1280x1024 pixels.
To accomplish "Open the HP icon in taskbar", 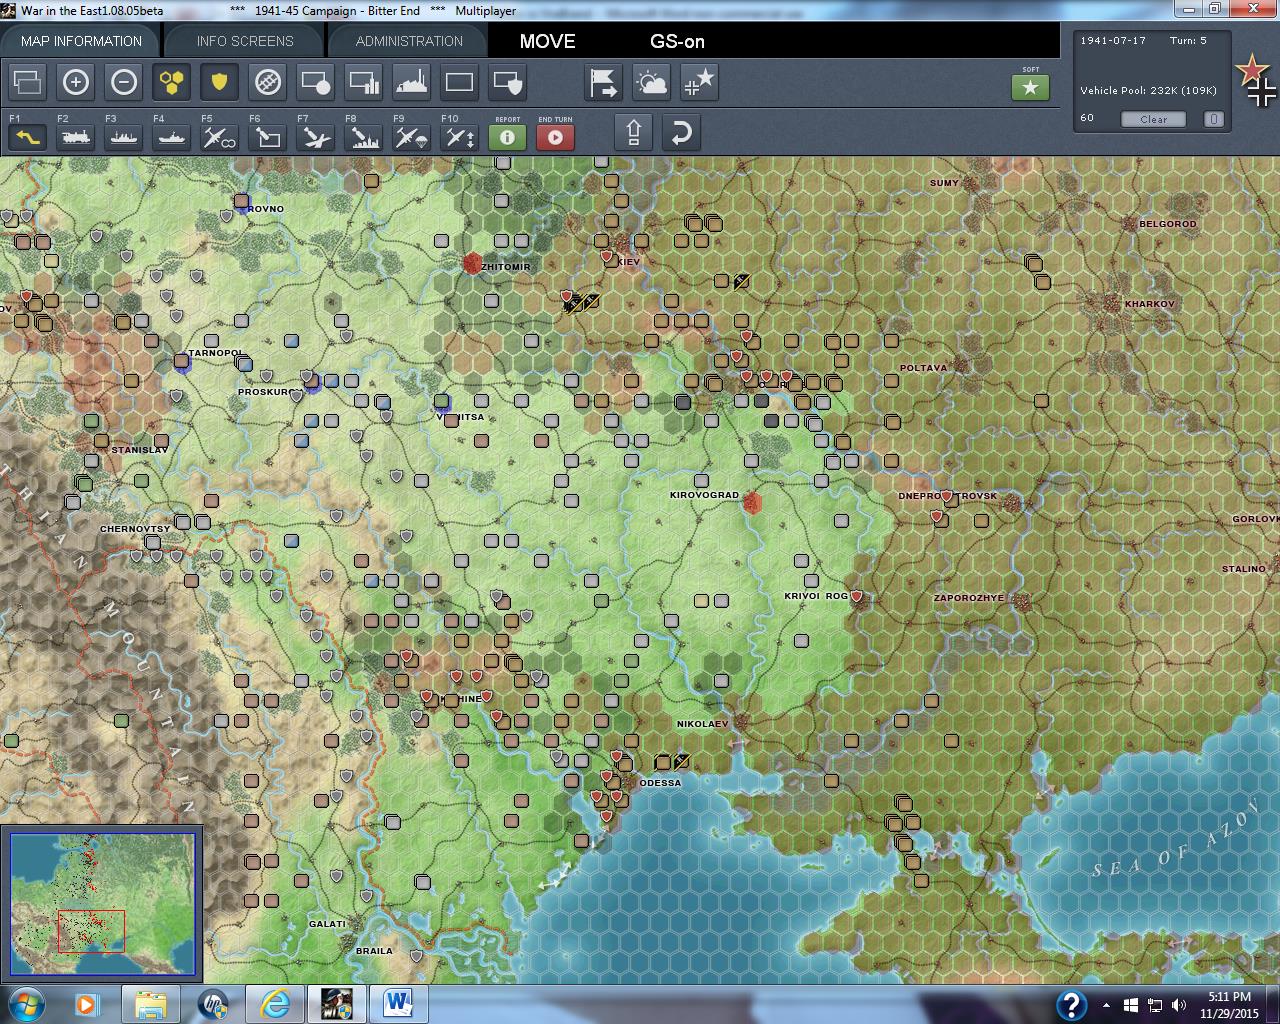I will click(x=213, y=1004).
